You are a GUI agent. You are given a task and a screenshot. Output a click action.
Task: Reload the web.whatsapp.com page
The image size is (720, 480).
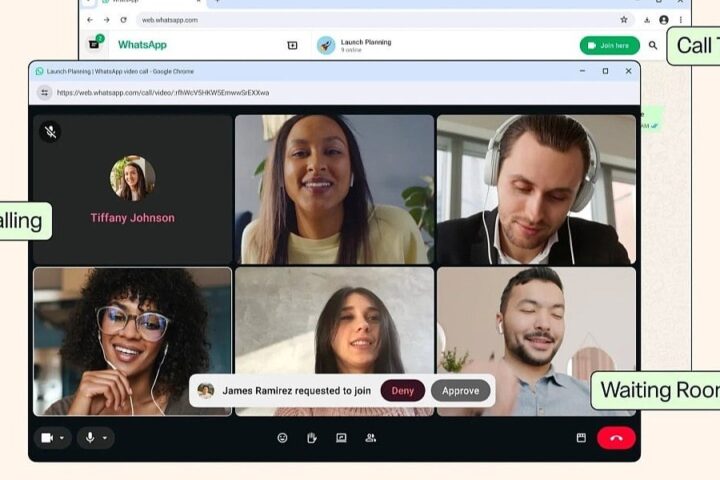pyautogui.click(x=124, y=20)
